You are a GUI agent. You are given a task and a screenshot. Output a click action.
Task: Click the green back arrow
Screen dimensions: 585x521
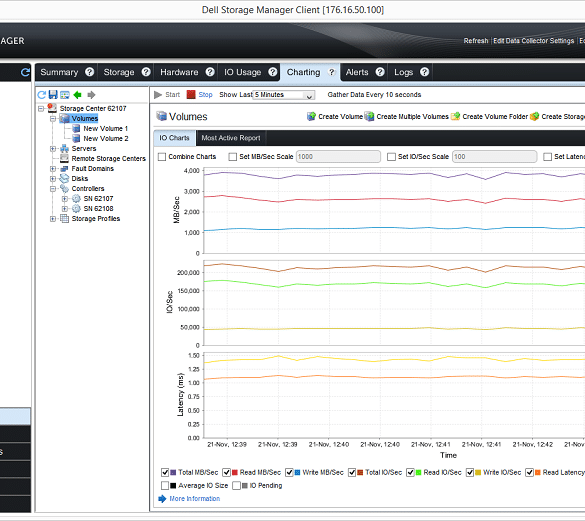(x=78, y=95)
